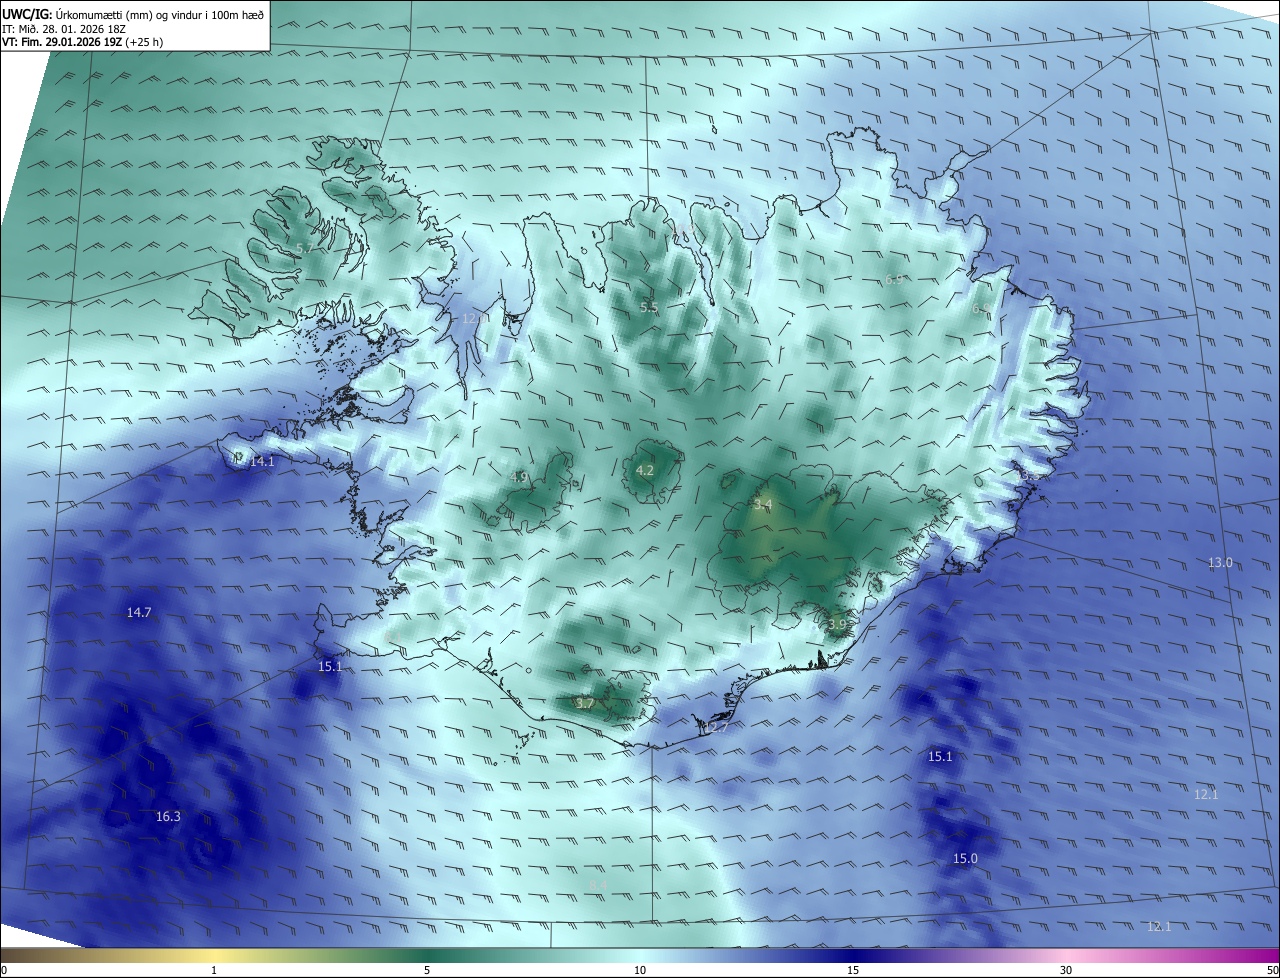1280x978 pixels.
Task: Click the 3.7 value on Mýrdalsjökull
Action: tap(585, 704)
